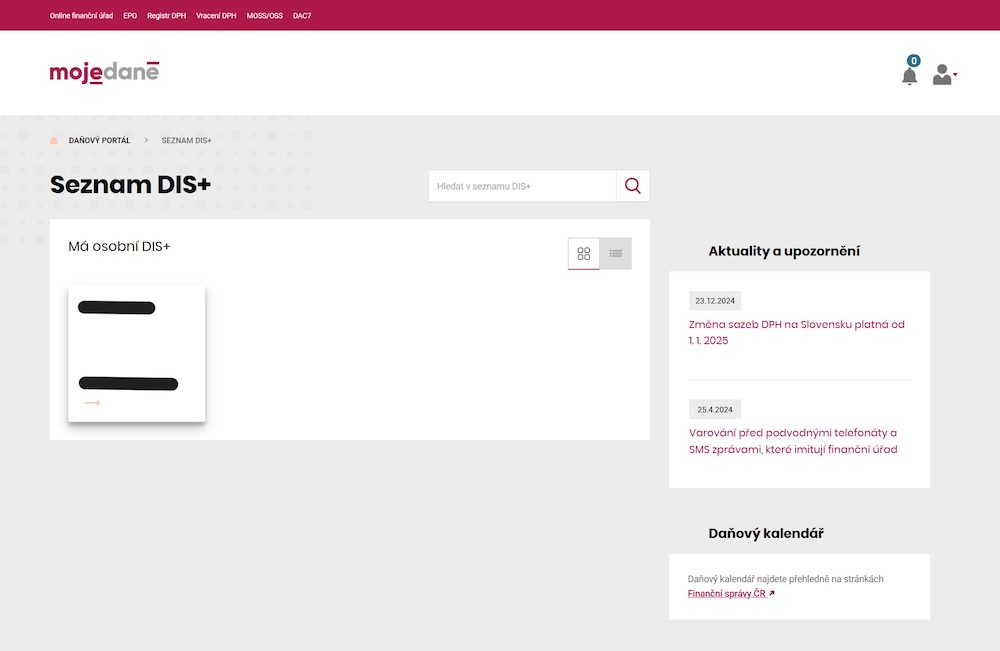Open the user account menu
This screenshot has height=651, width=1000.
pos(943,75)
